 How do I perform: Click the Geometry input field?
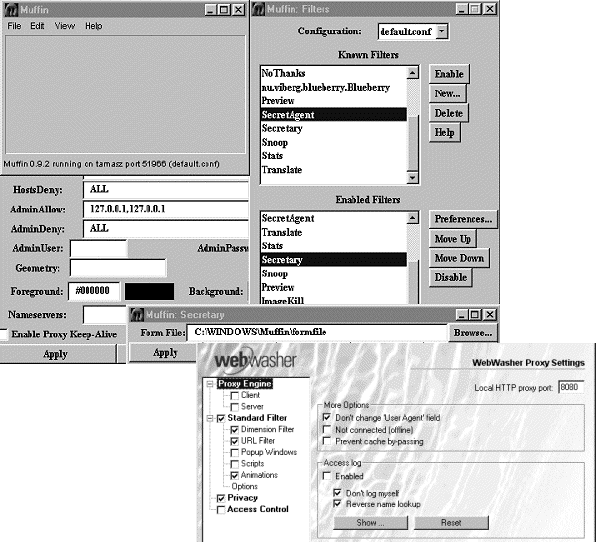coord(118,268)
